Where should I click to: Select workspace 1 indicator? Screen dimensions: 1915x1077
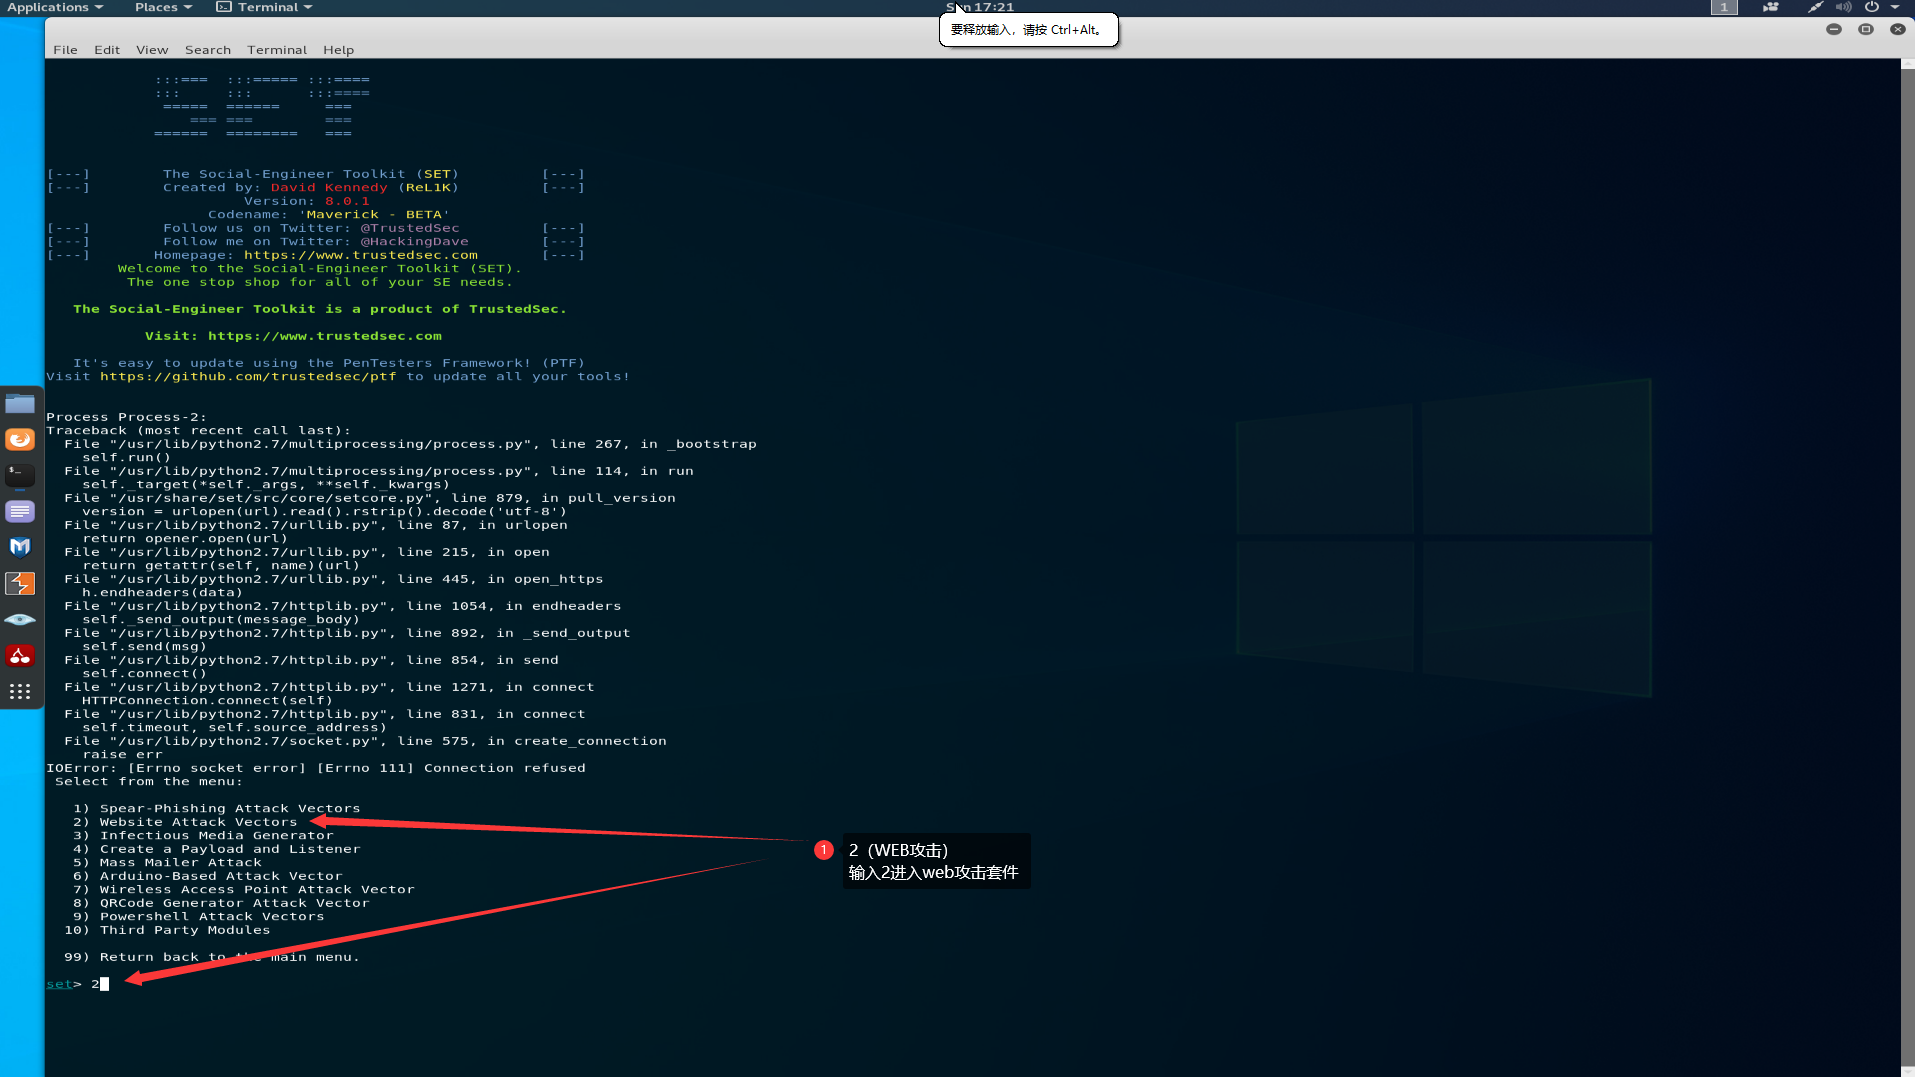[1724, 7]
